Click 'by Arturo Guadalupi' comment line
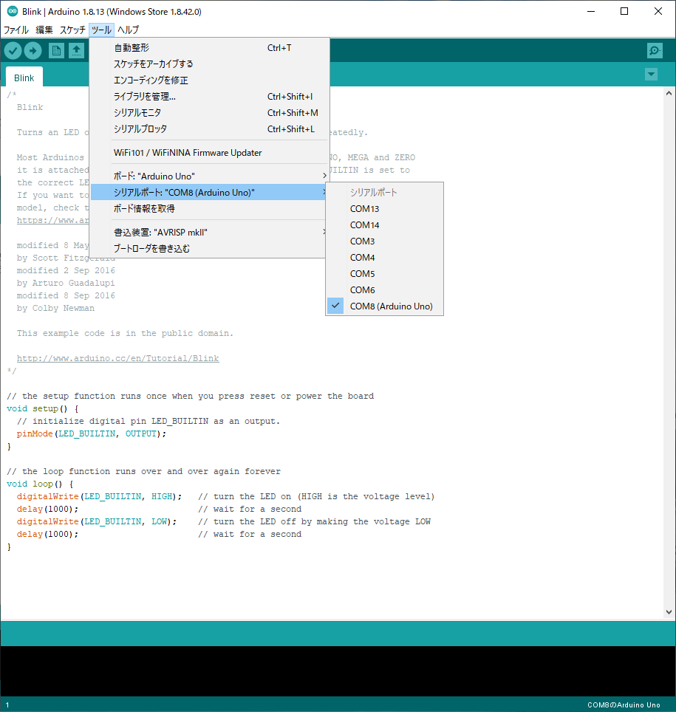Viewport: 676px width, 712px height. tap(66, 283)
